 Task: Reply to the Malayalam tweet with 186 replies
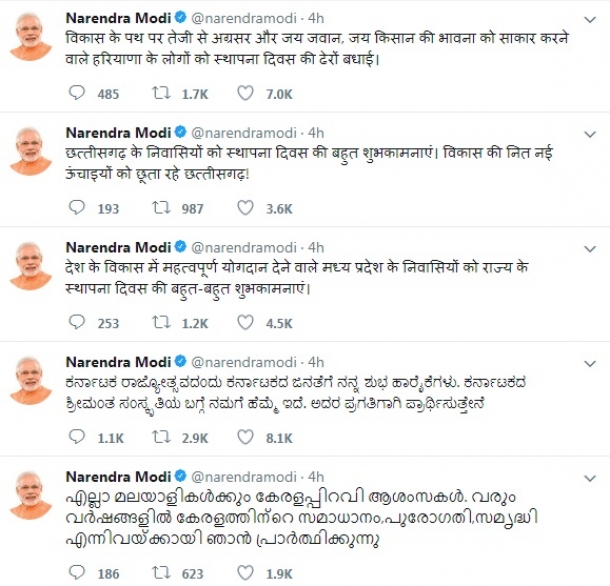(78, 573)
